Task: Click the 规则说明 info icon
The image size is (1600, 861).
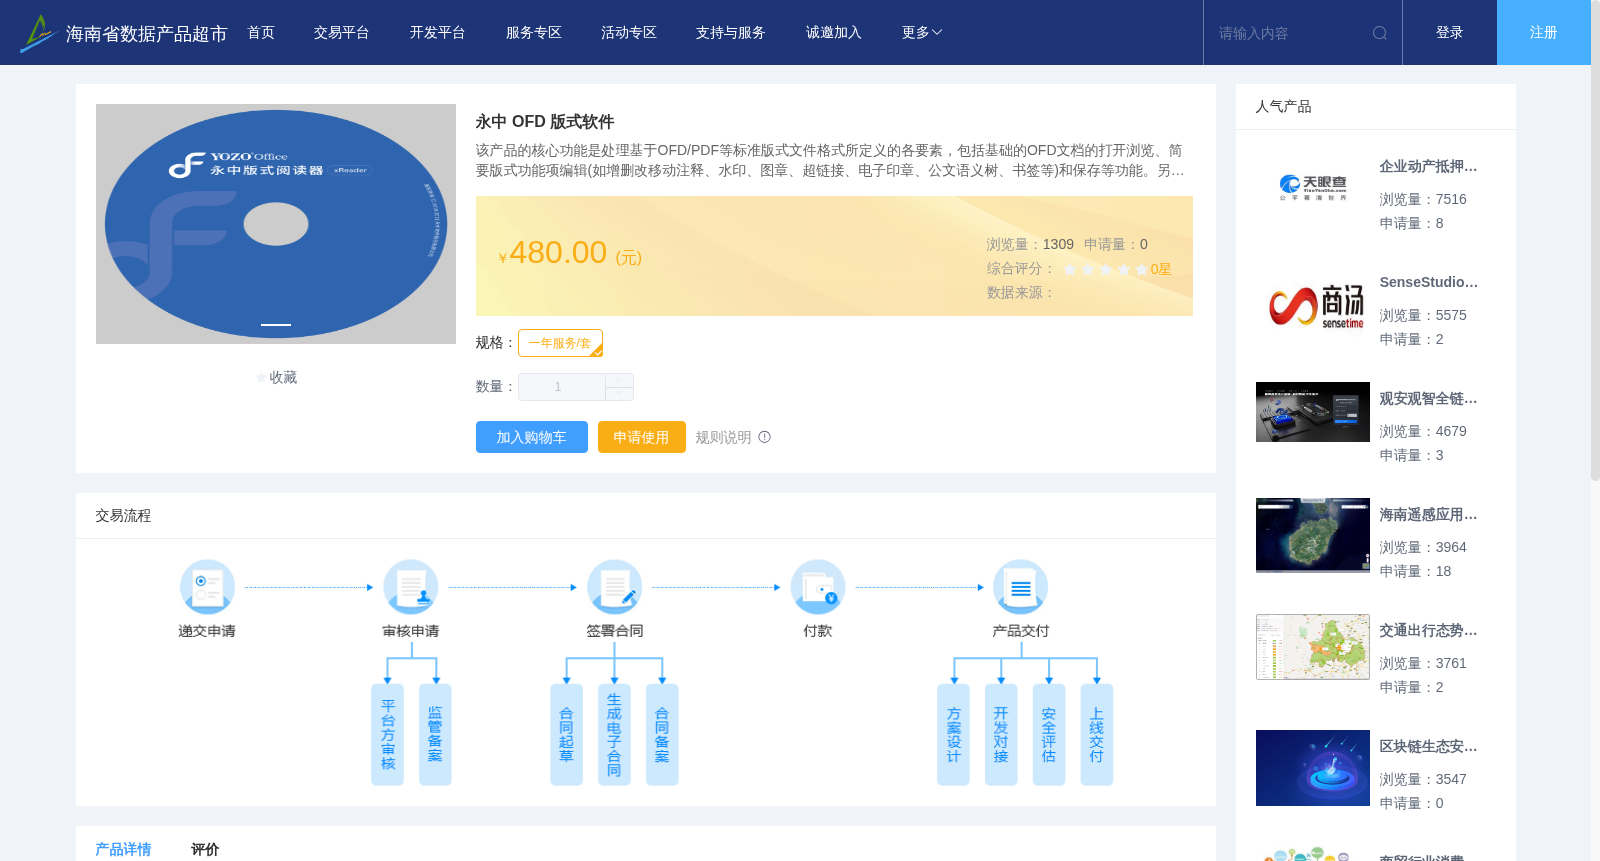Action: pos(765,437)
